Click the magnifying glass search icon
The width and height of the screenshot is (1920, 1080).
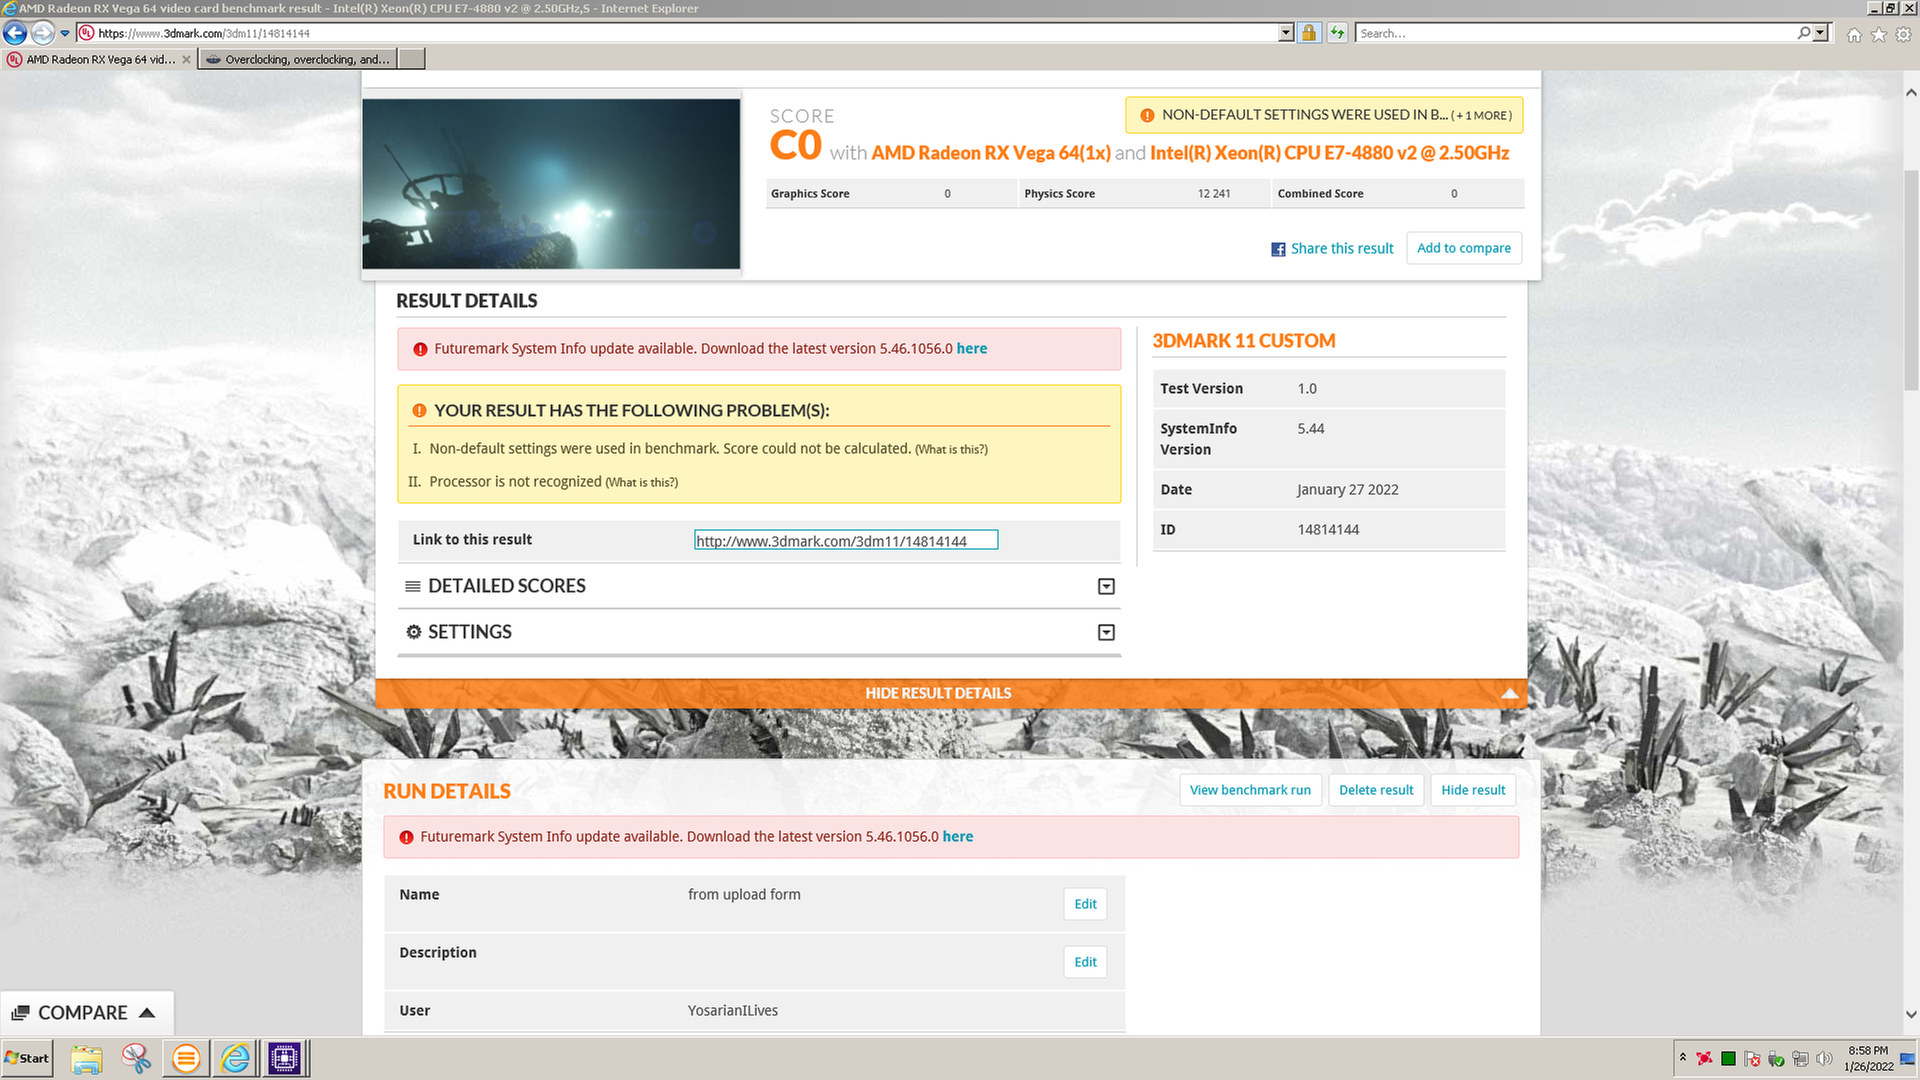pyautogui.click(x=1803, y=33)
